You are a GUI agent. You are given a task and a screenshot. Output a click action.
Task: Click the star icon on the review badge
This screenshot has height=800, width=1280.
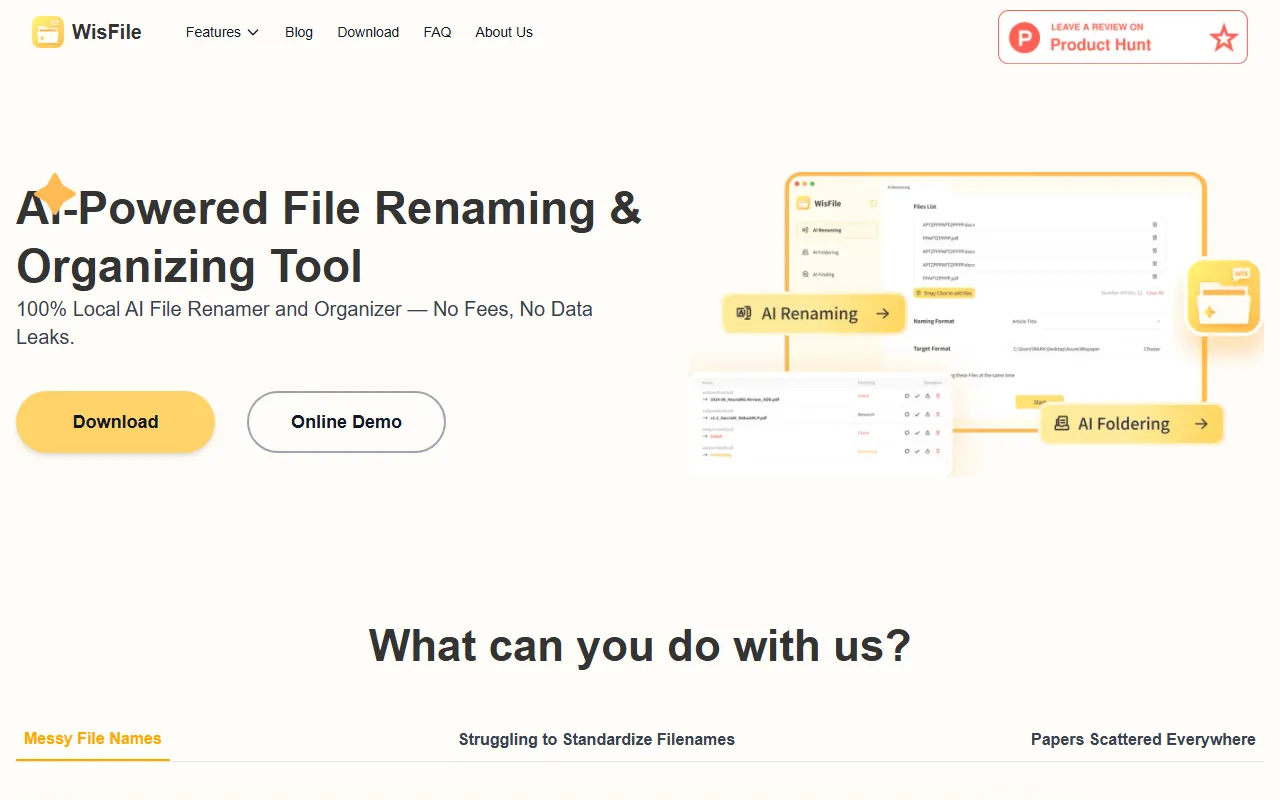pos(1224,37)
